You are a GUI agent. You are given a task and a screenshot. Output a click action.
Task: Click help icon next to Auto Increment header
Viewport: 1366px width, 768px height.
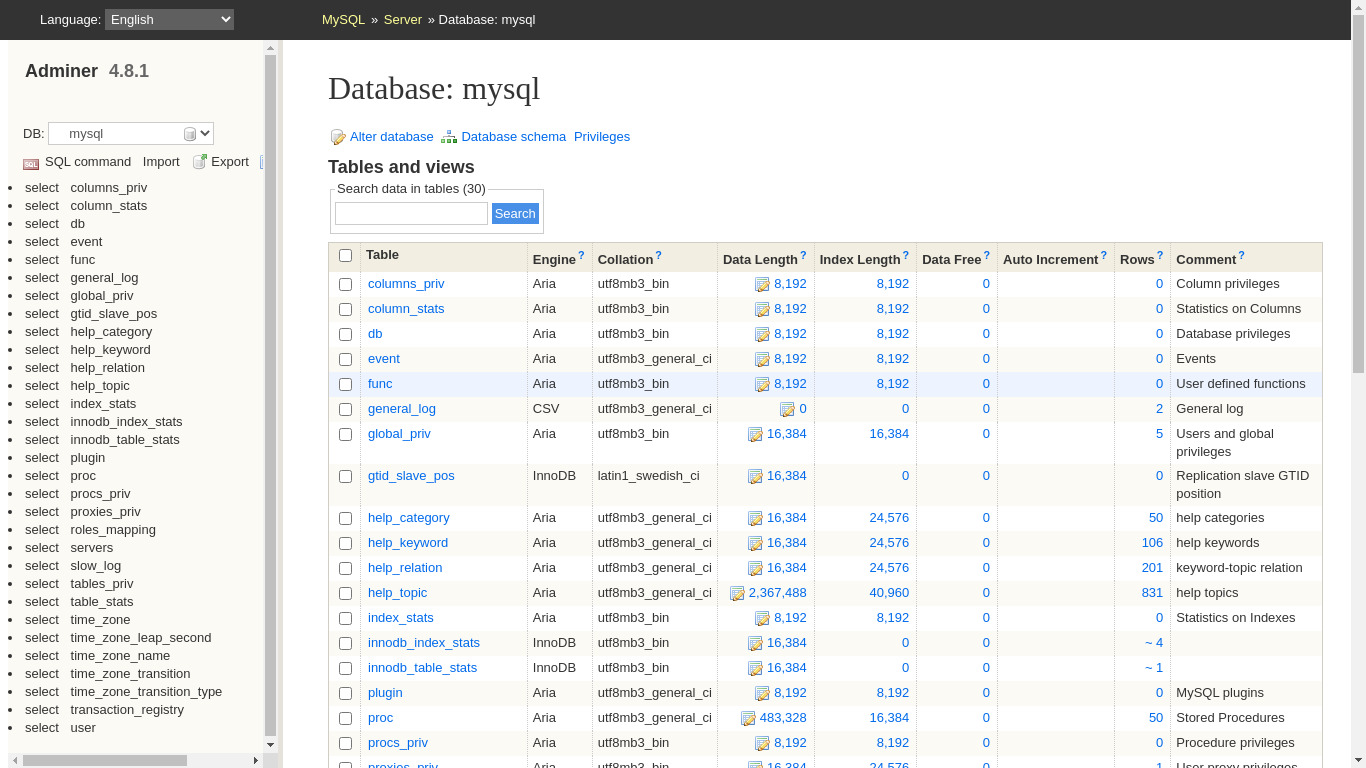coord(1104,256)
